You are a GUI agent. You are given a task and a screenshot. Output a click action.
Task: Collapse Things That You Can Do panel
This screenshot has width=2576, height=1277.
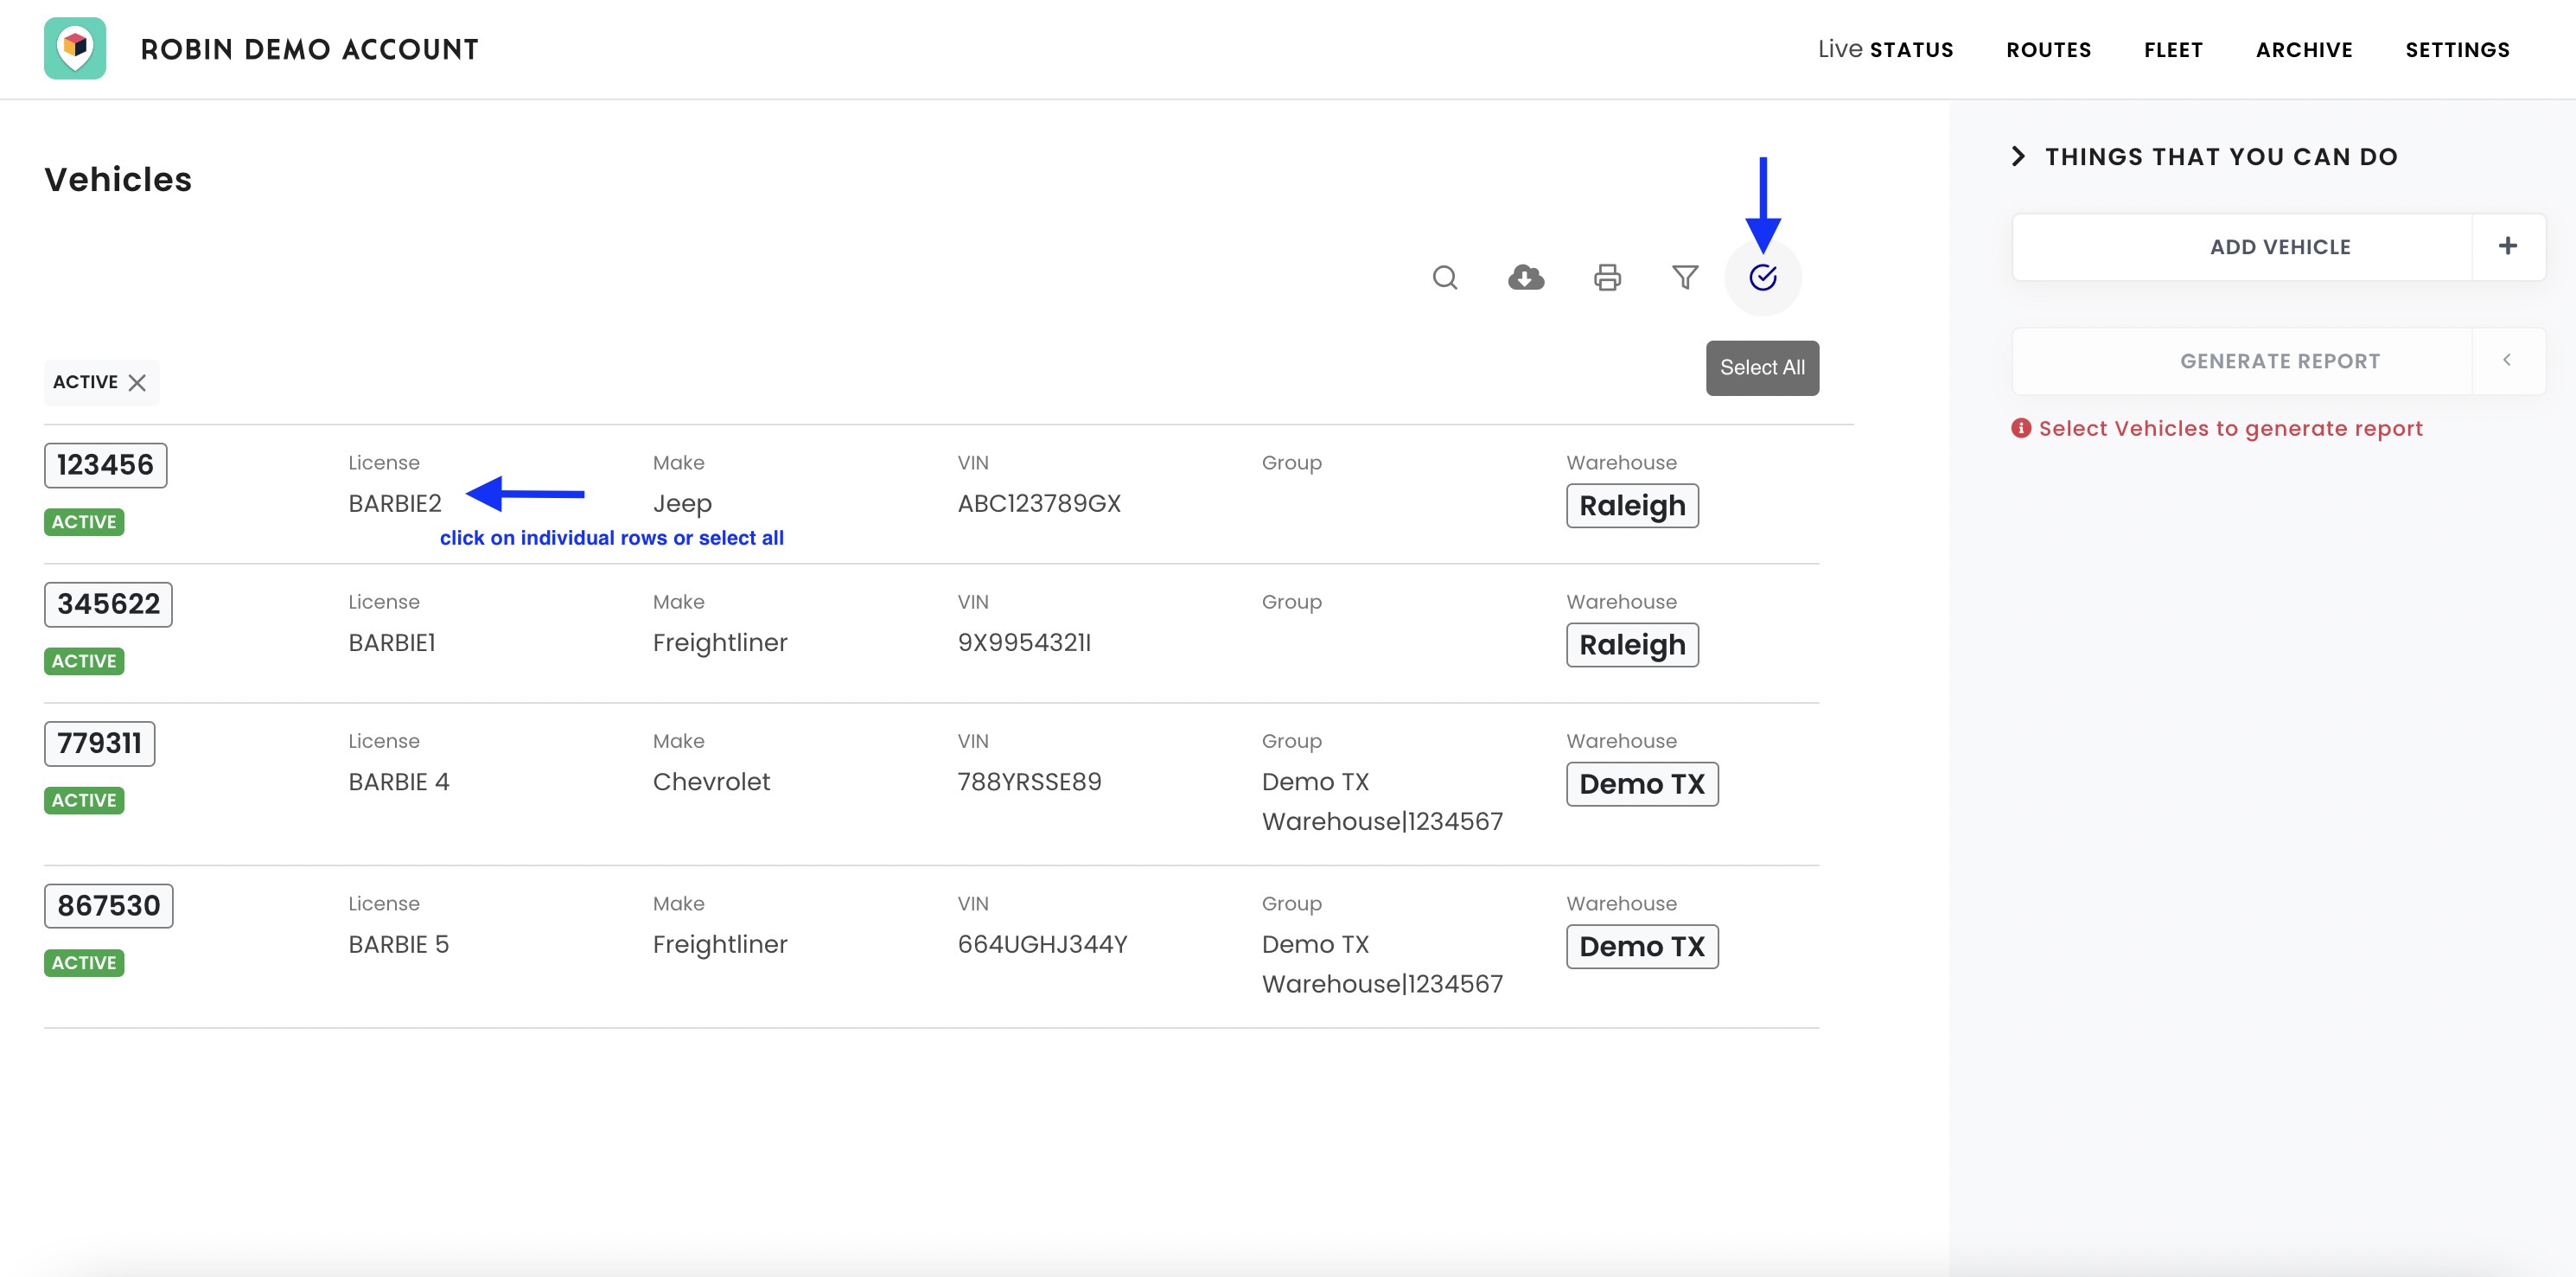2018,156
